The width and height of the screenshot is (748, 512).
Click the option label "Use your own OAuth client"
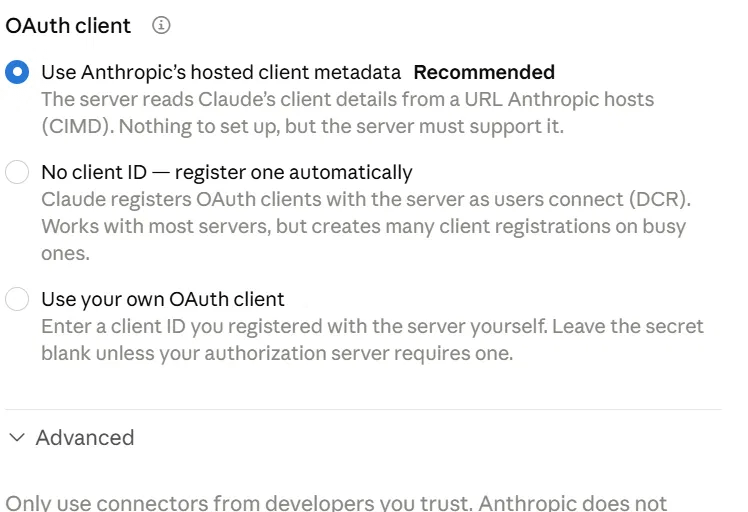click(x=163, y=300)
